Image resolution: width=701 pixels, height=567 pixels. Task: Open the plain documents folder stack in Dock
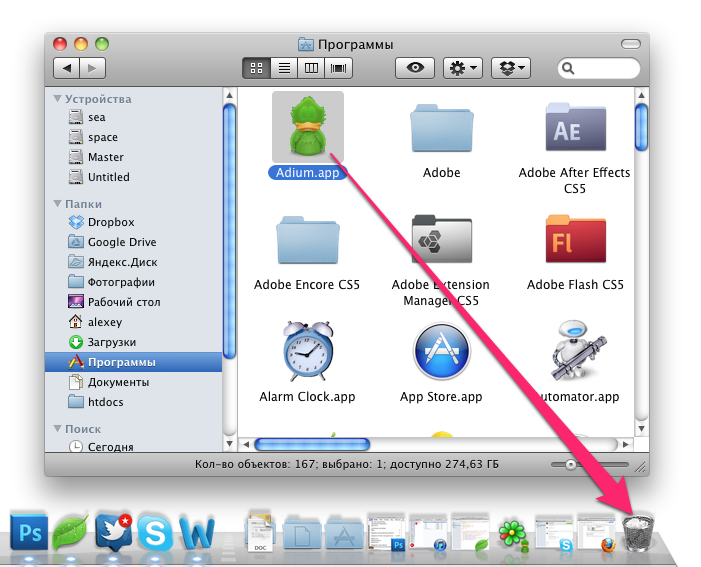[302, 533]
